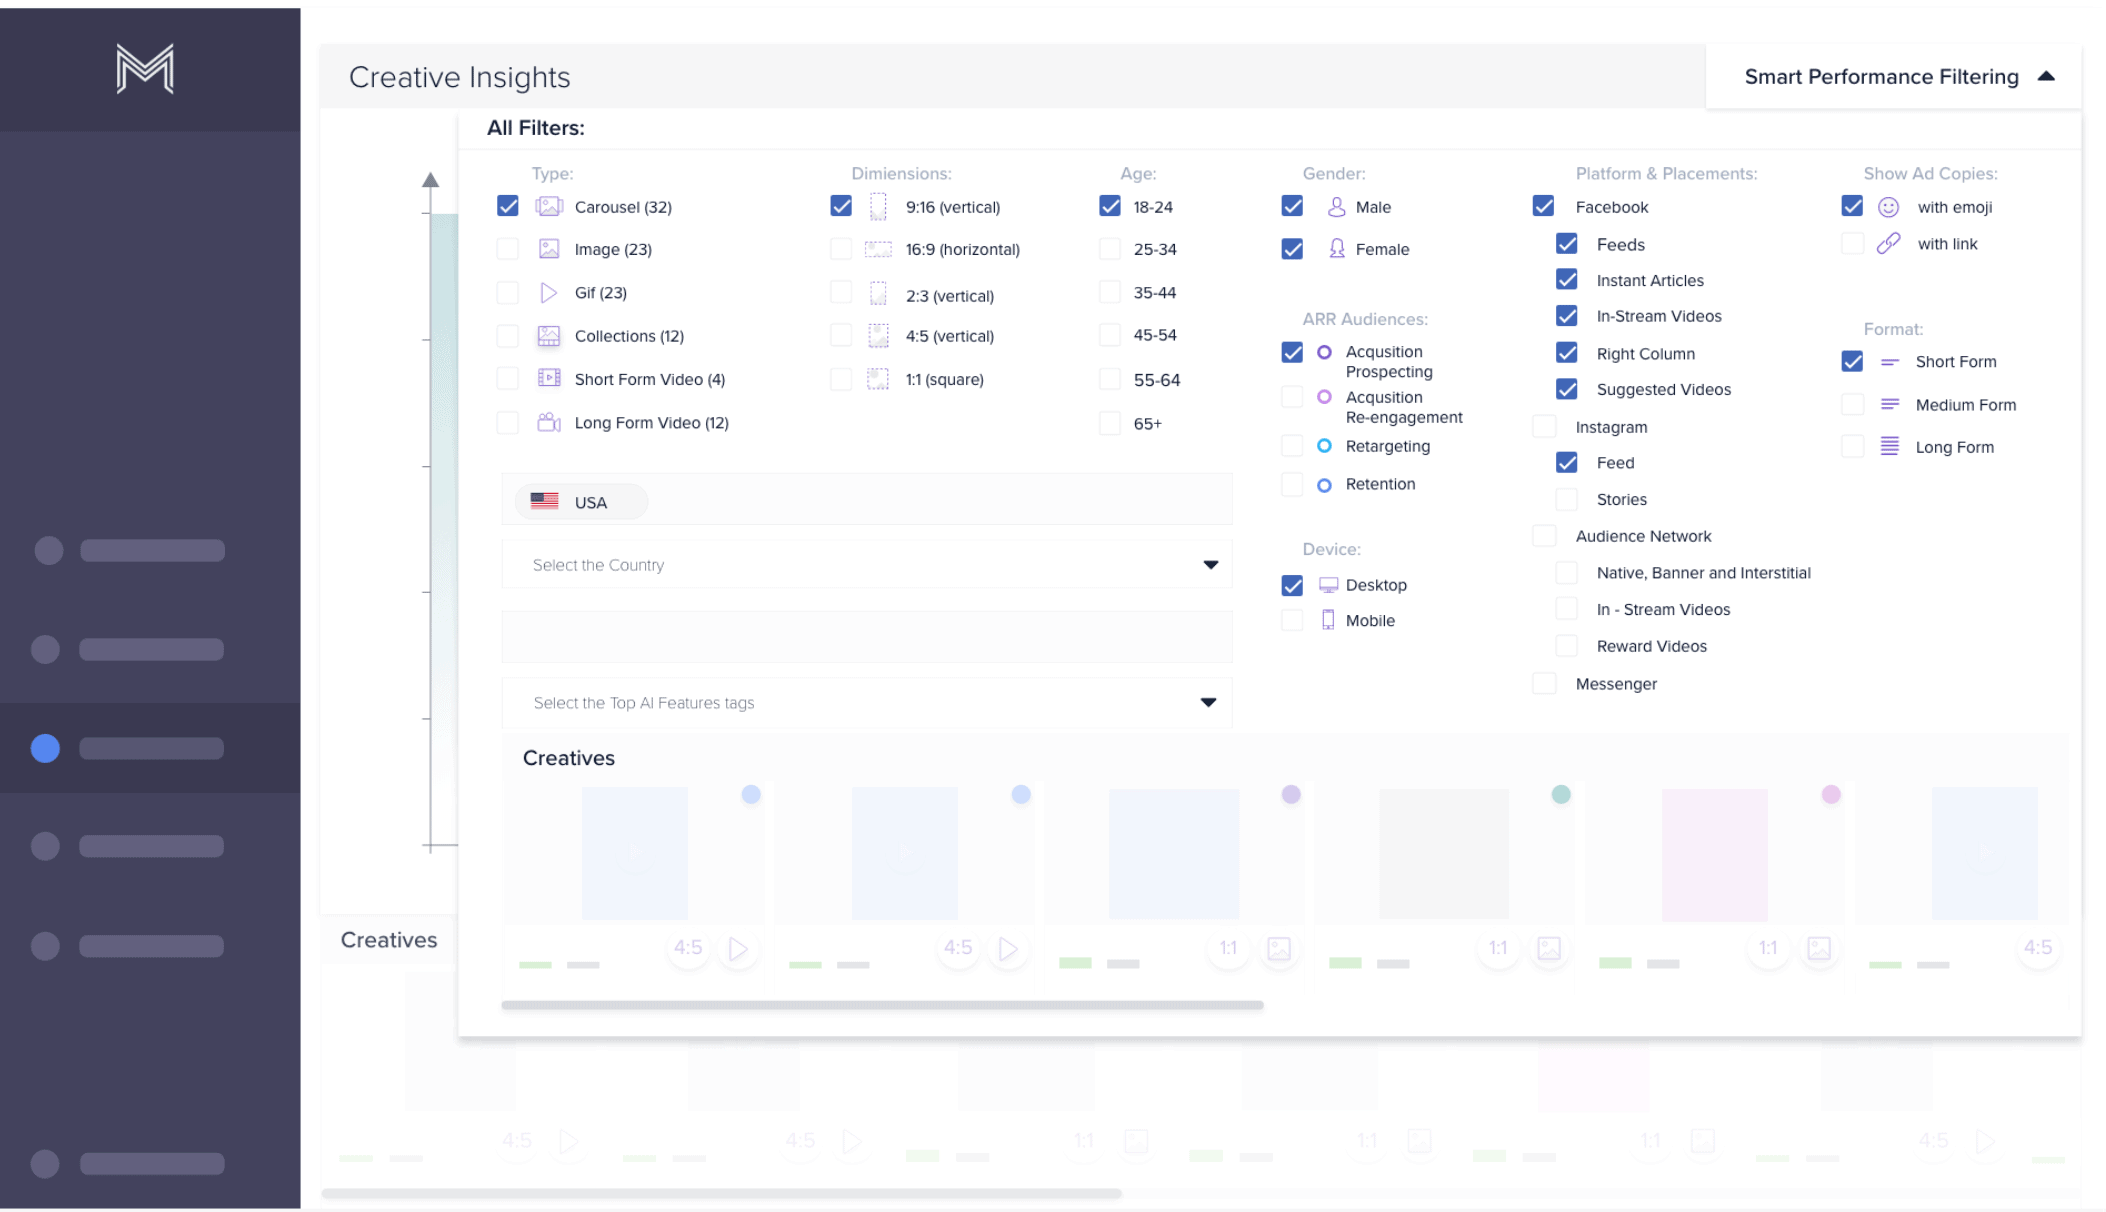The height and width of the screenshot is (1212, 2106).
Task: Uncheck the Instant Articles placement
Action: coord(1567,280)
